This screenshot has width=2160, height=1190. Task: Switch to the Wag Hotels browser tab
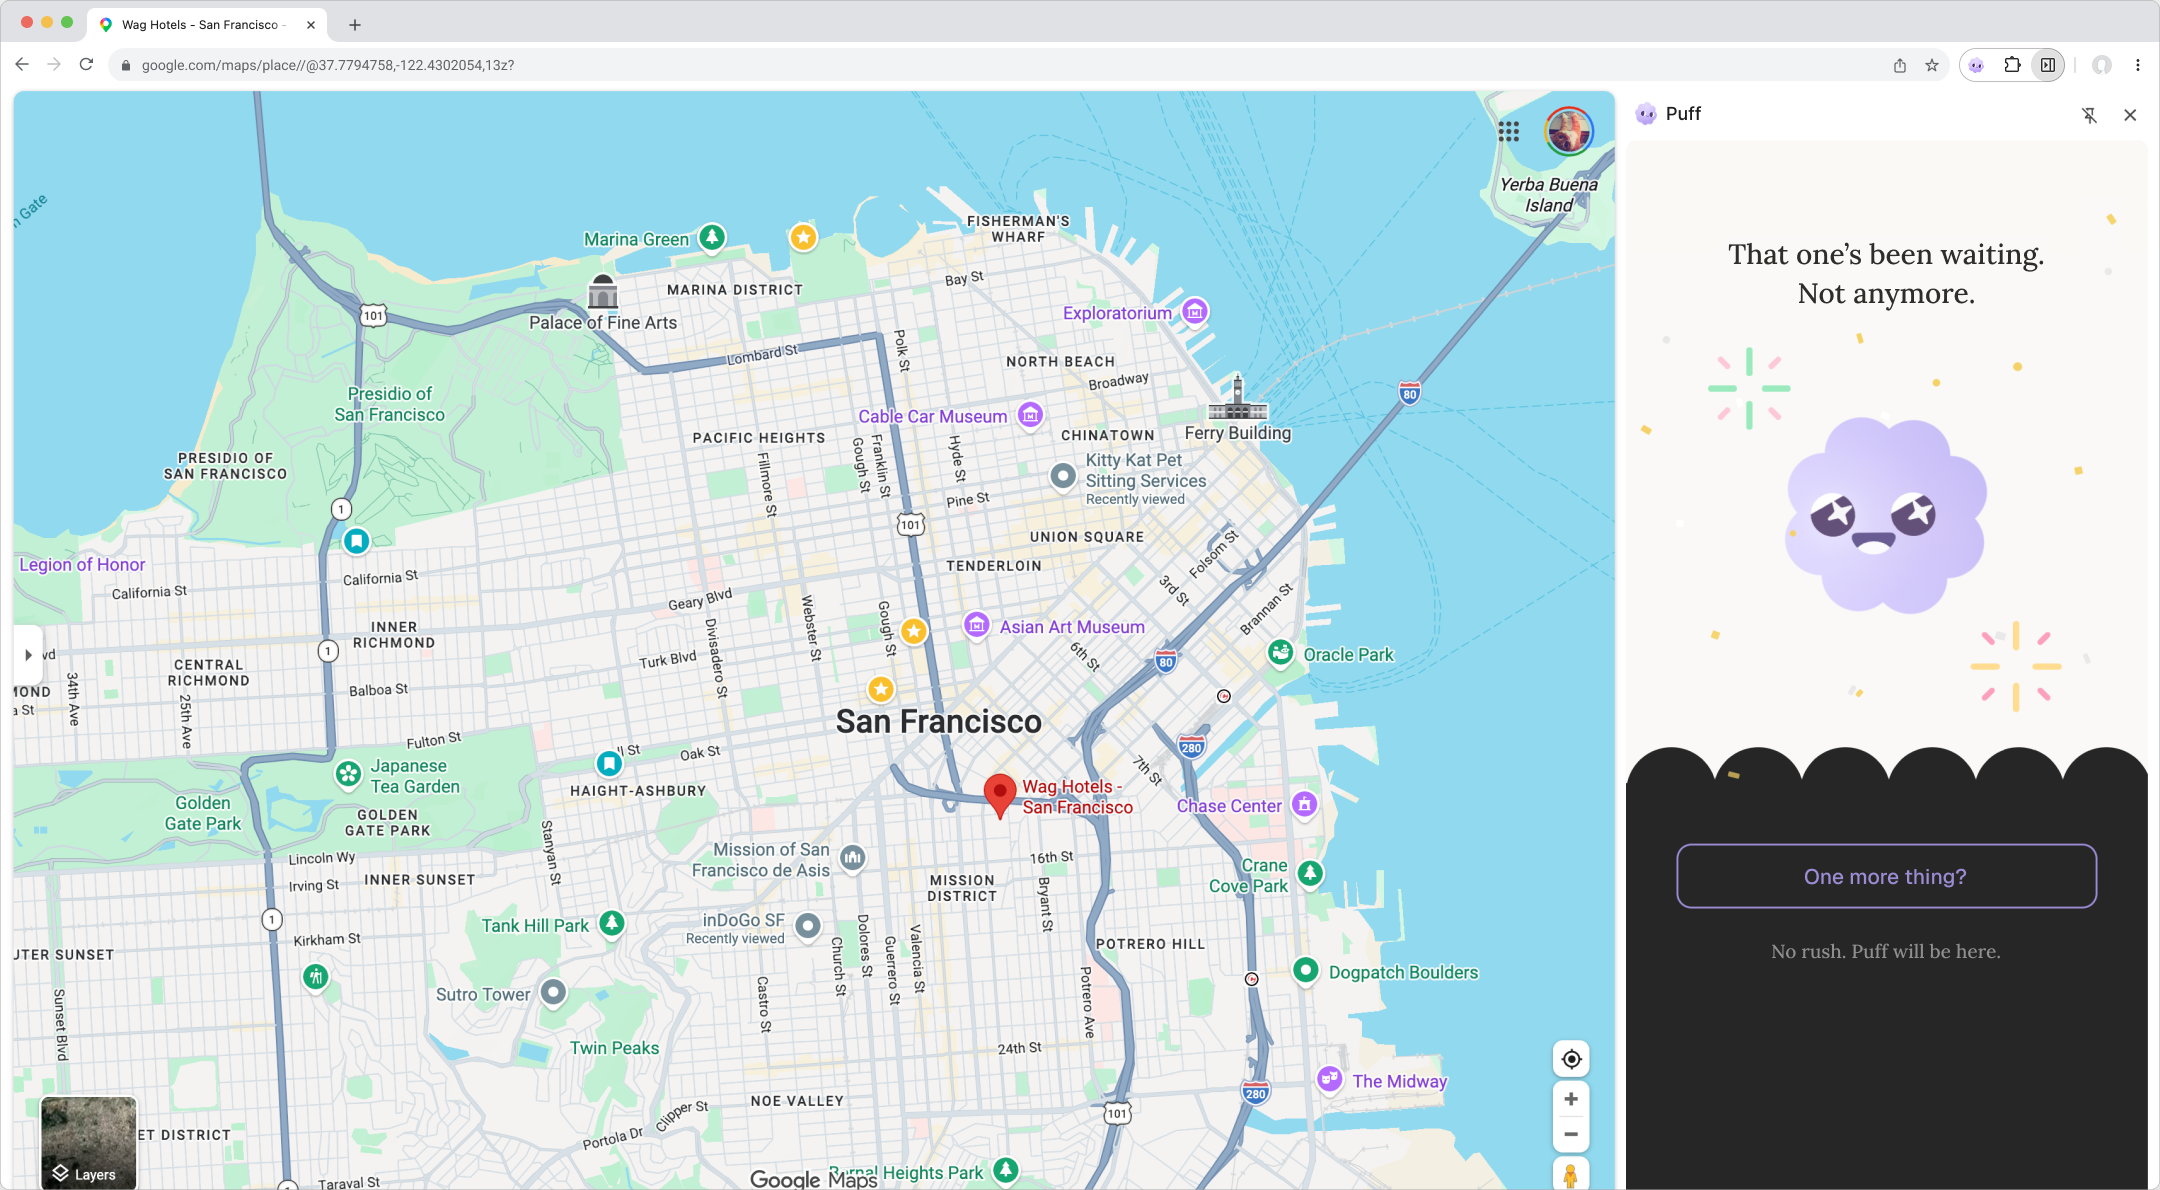(x=206, y=25)
